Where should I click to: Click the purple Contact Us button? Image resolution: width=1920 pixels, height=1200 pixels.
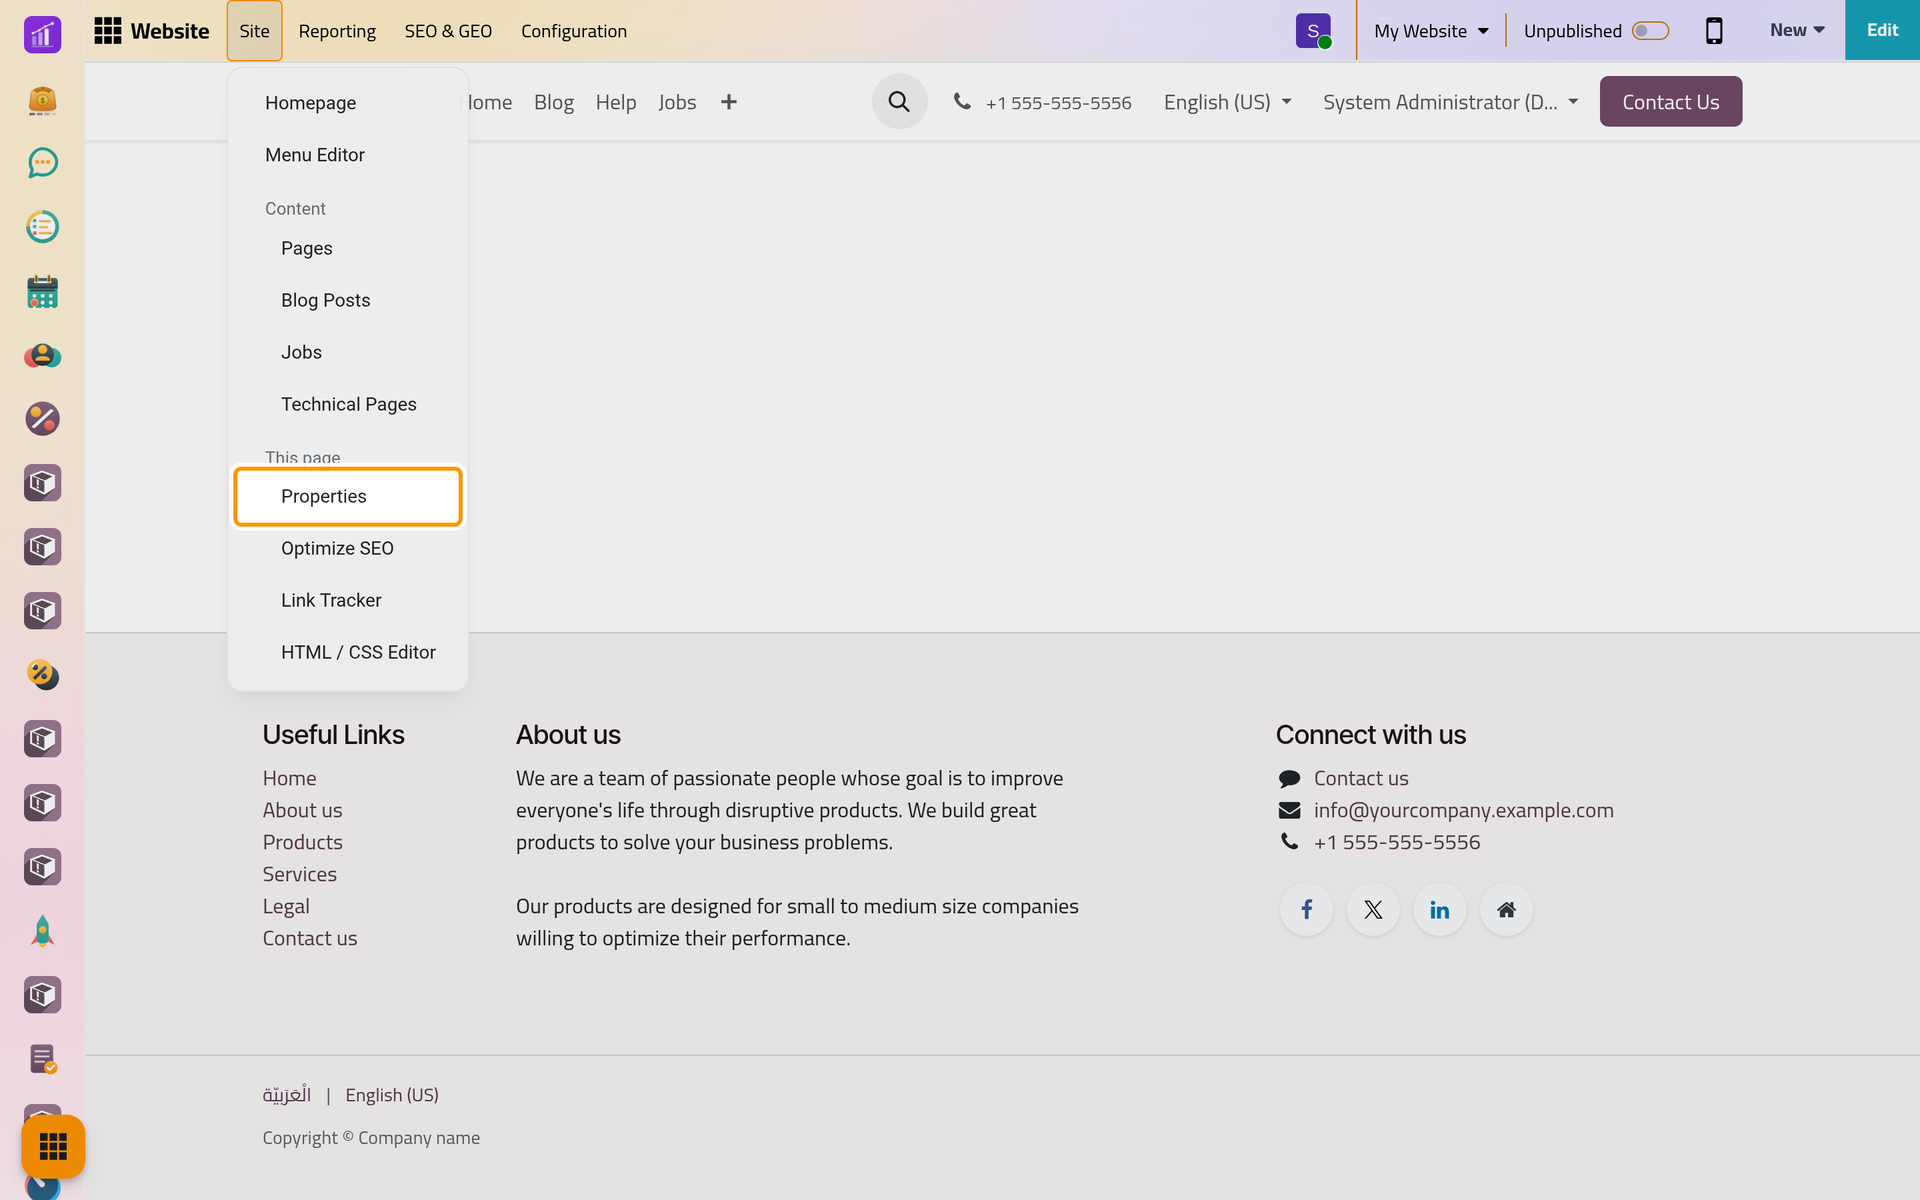click(x=1670, y=102)
